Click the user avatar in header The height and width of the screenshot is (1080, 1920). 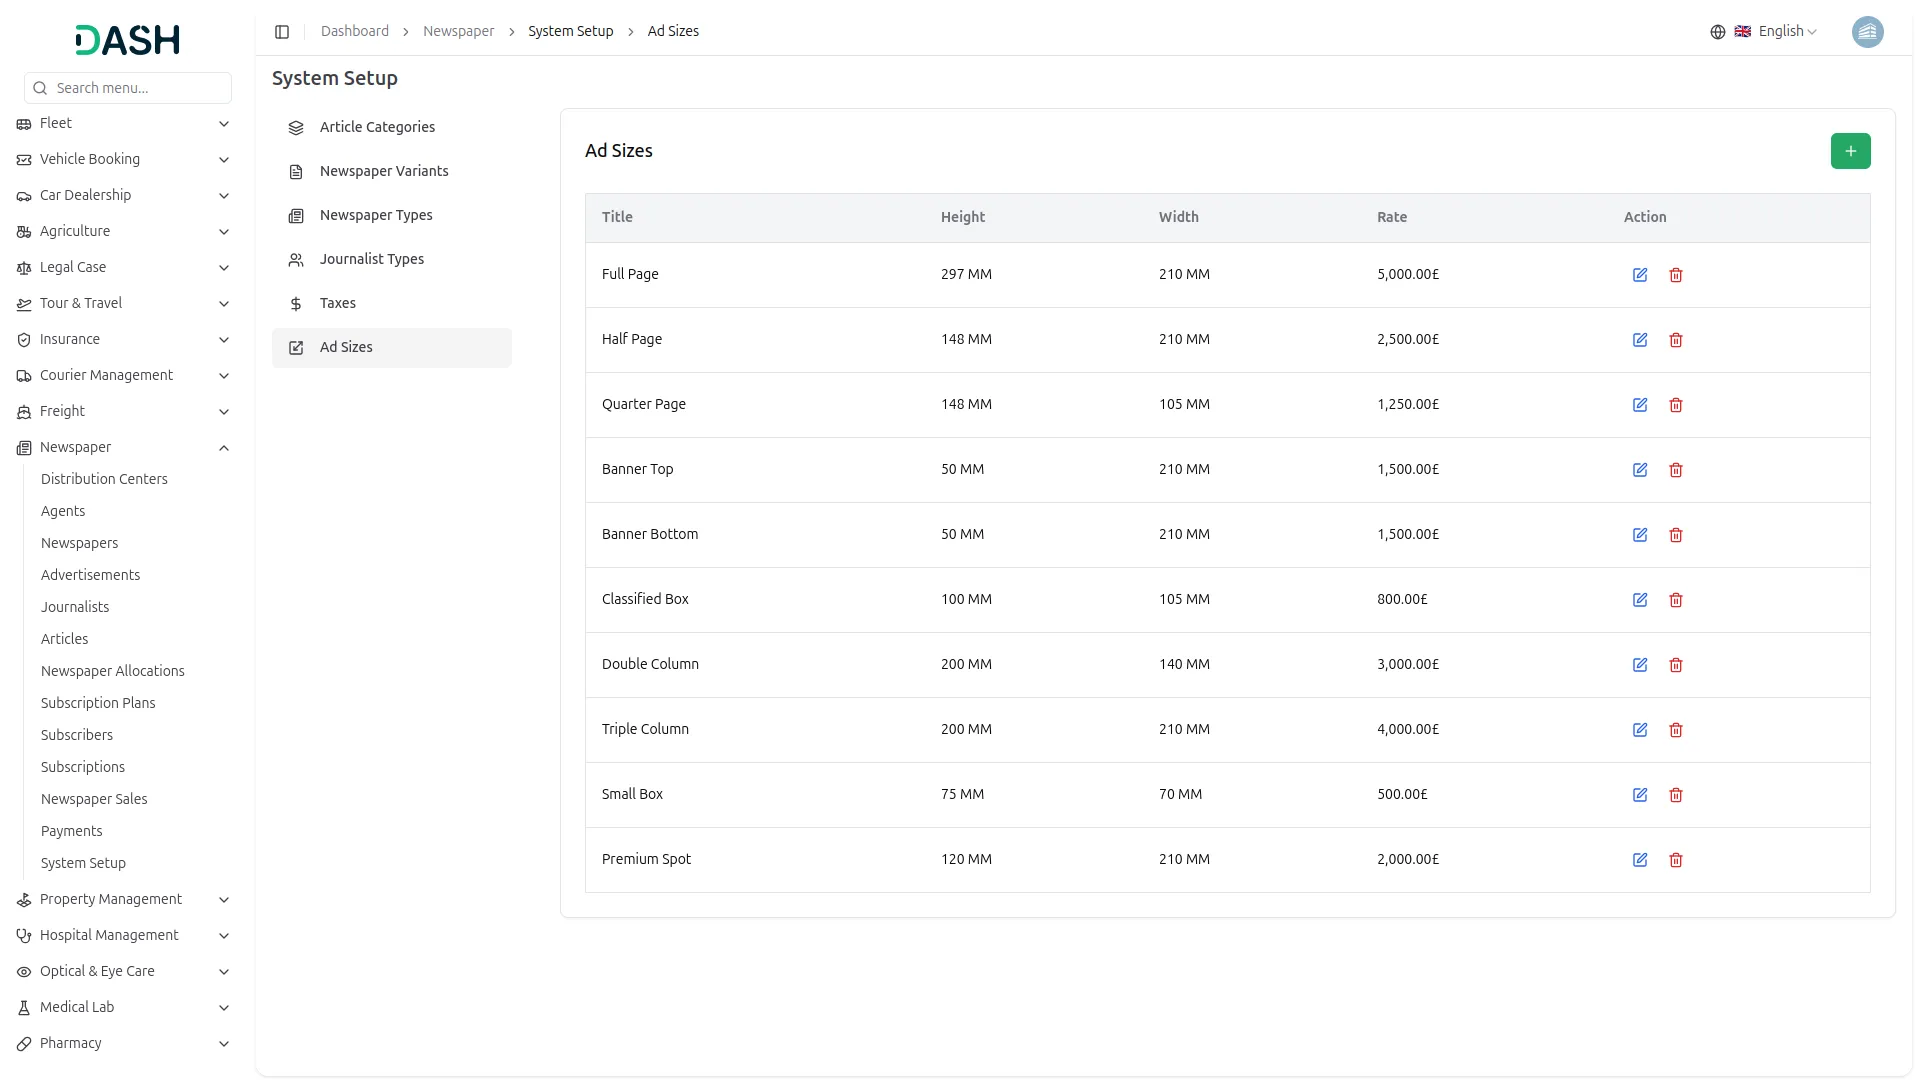[x=1867, y=32]
